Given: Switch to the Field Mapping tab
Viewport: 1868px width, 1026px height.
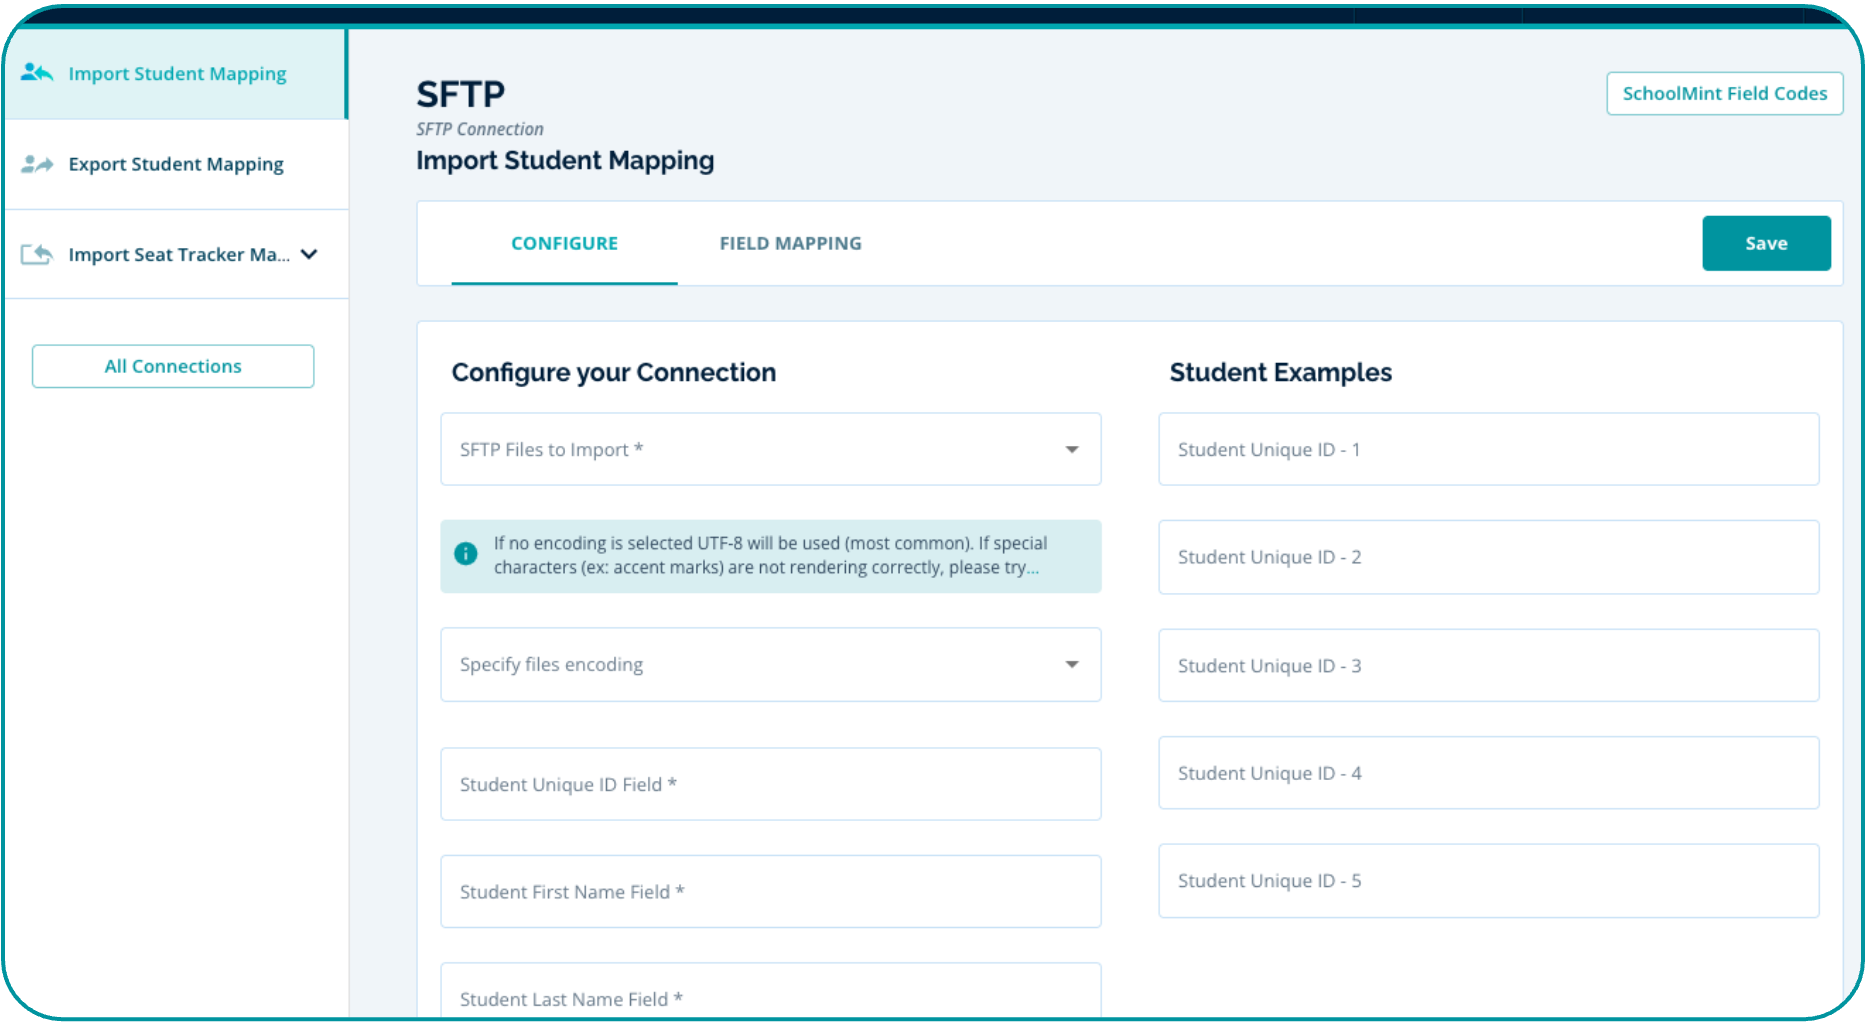Looking at the screenshot, I should (790, 243).
